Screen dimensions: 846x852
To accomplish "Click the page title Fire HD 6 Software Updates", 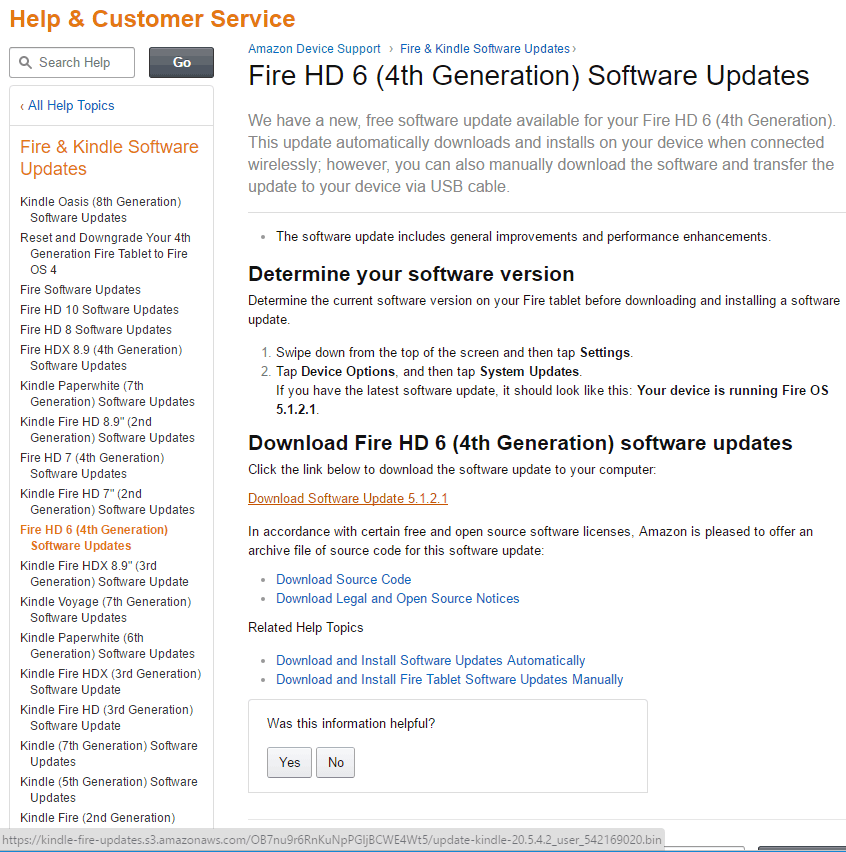I will (x=529, y=76).
